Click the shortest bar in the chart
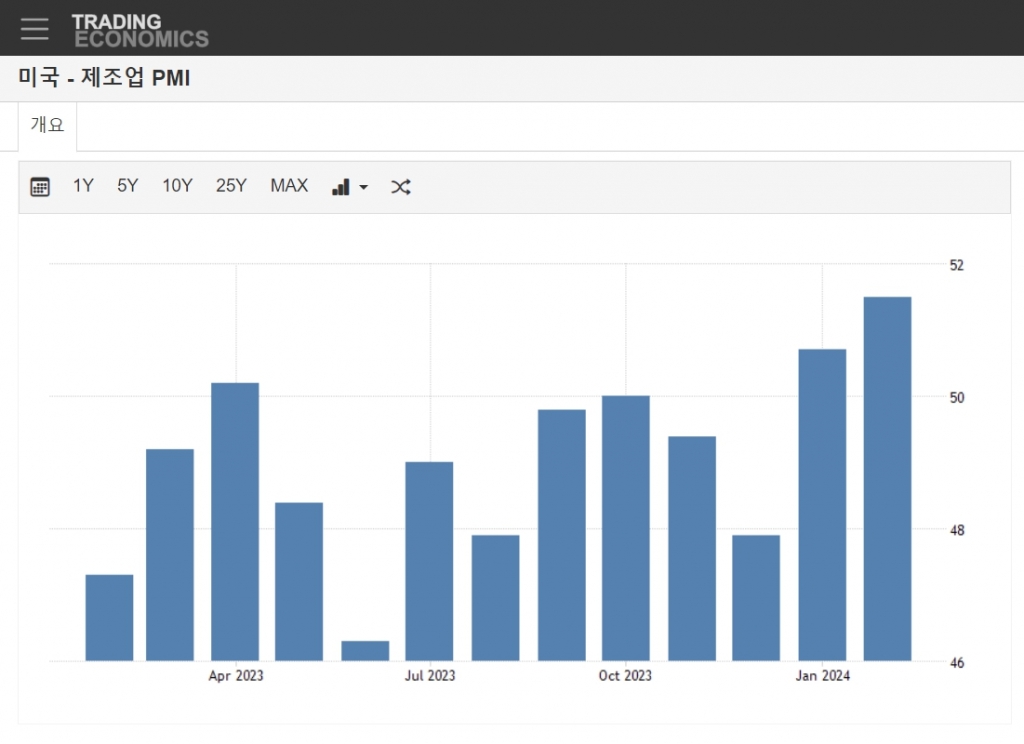Viewport: 1024px width, 744px height. tap(365, 651)
